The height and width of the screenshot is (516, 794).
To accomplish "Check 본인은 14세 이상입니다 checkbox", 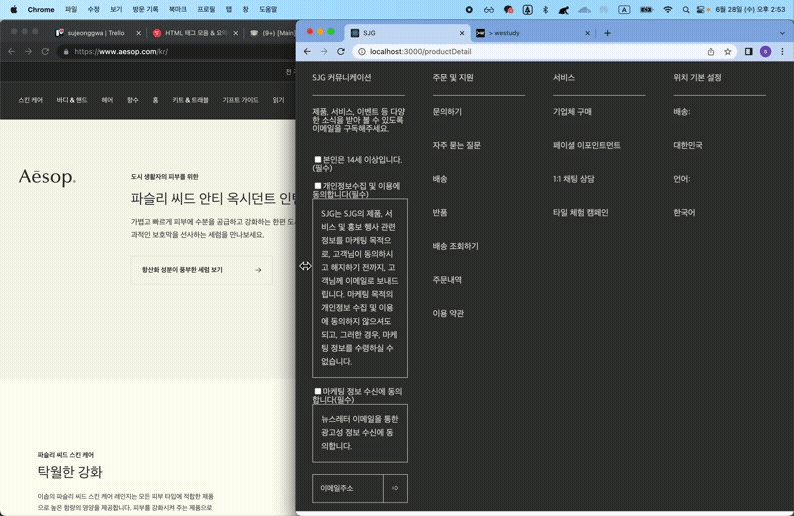I will pyautogui.click(x=317, y=160).
